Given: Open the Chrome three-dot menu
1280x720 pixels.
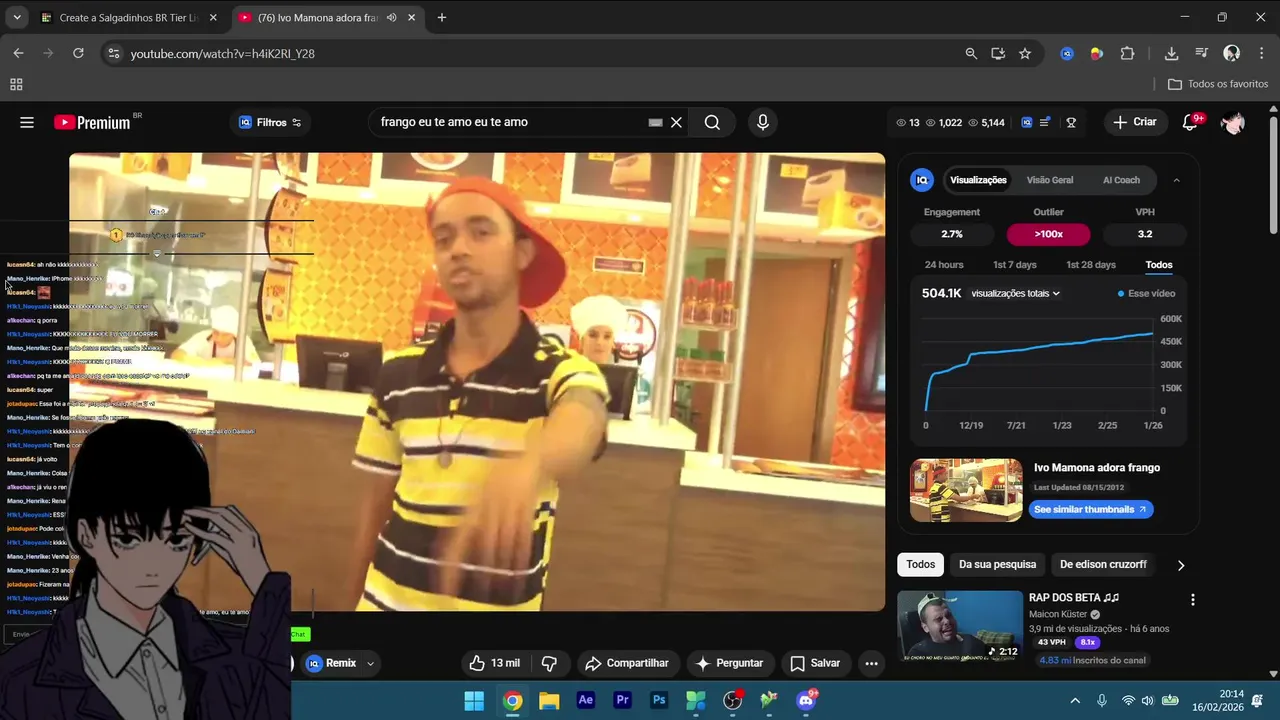Looking at the screenshot, I should (x=1261, y=53).
